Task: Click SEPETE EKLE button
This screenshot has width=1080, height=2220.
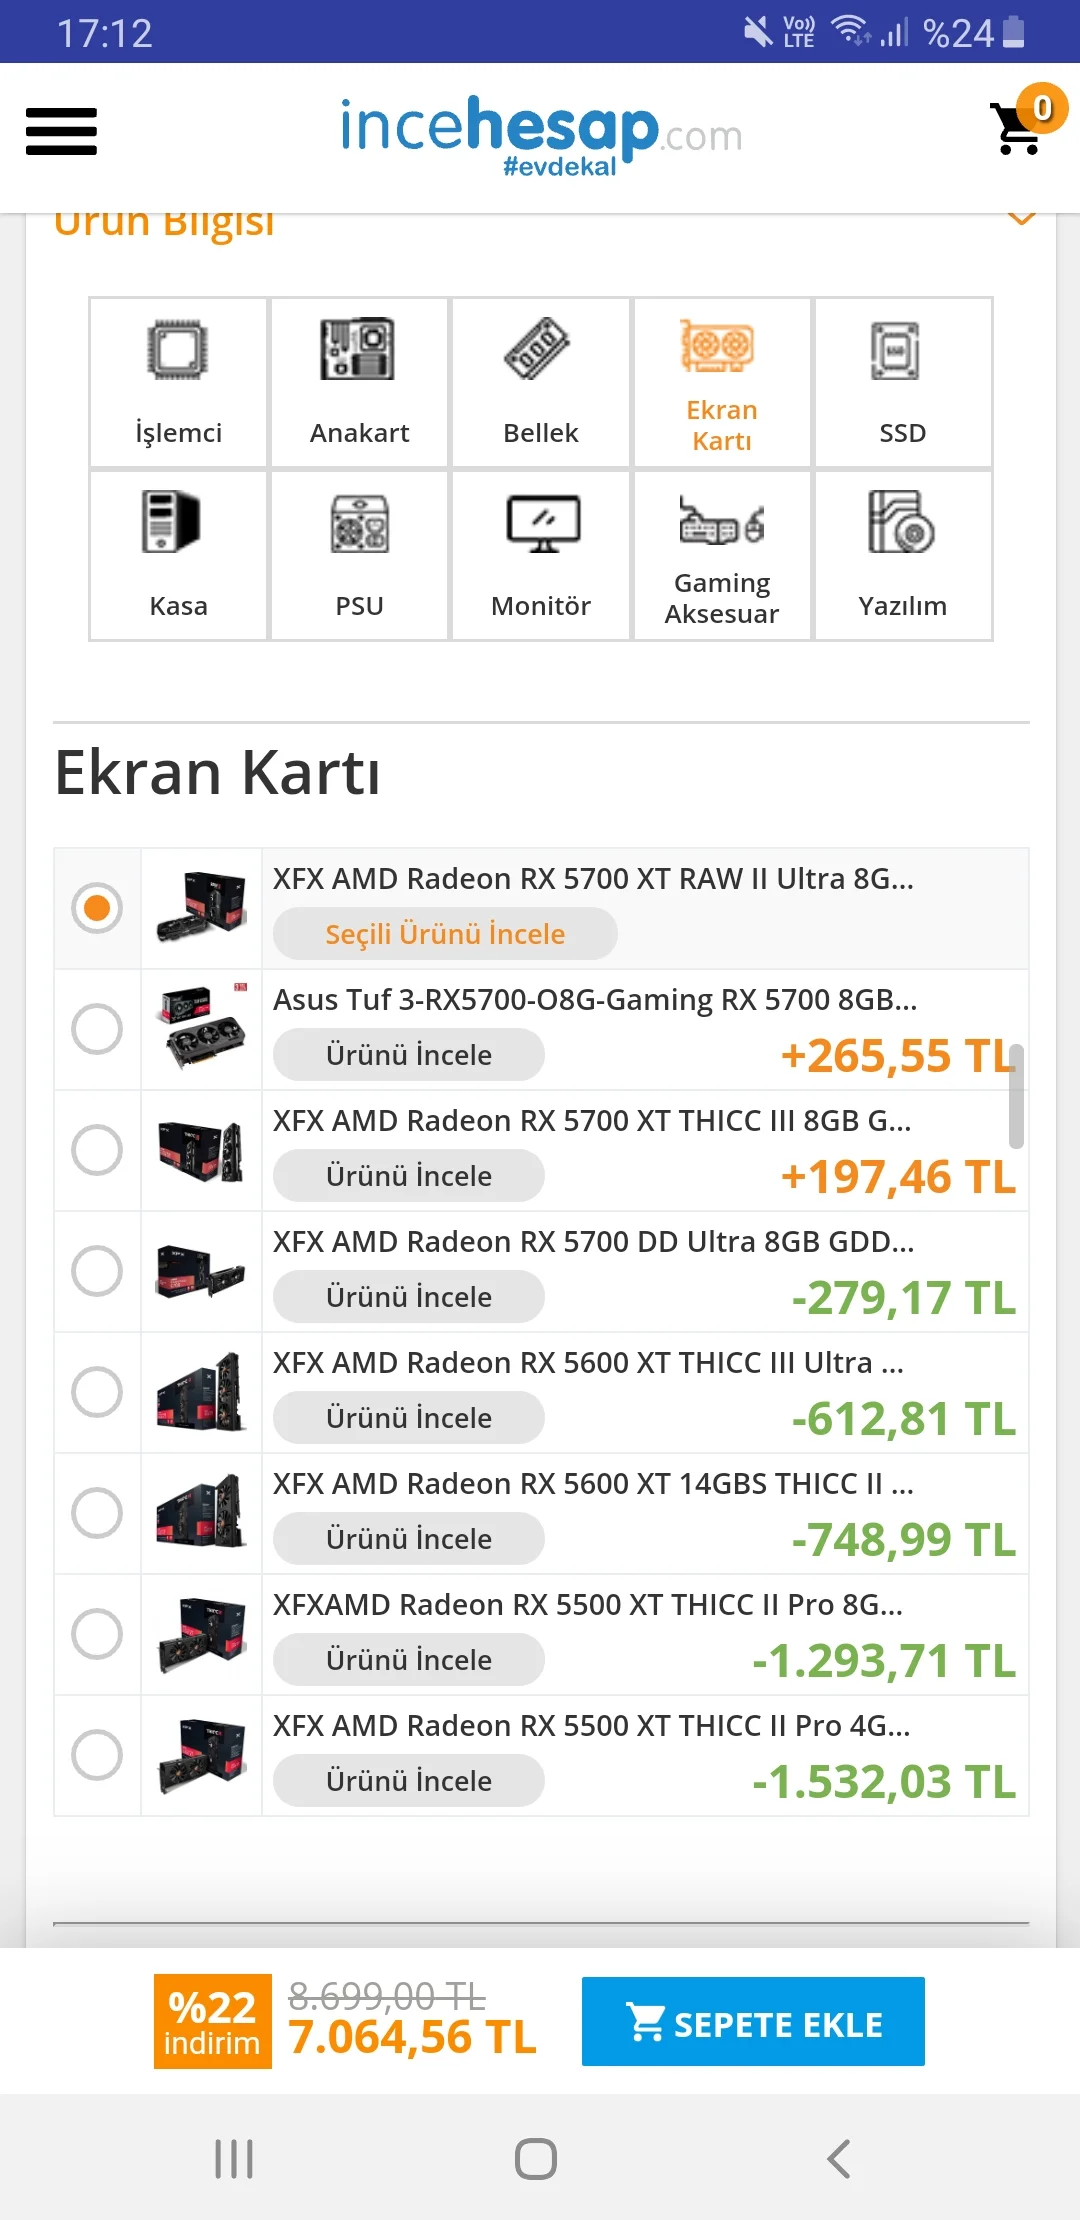Action: click(x=753, y=2021)
